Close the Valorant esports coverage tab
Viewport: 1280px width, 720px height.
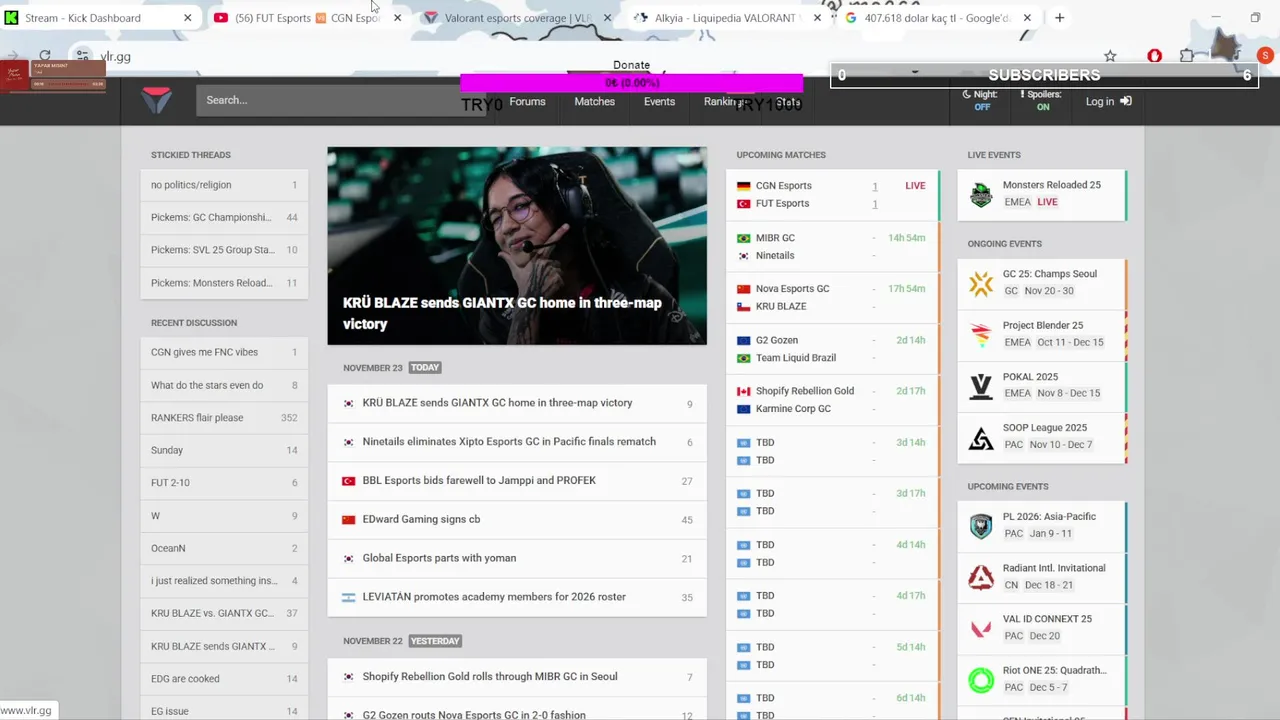607,18
